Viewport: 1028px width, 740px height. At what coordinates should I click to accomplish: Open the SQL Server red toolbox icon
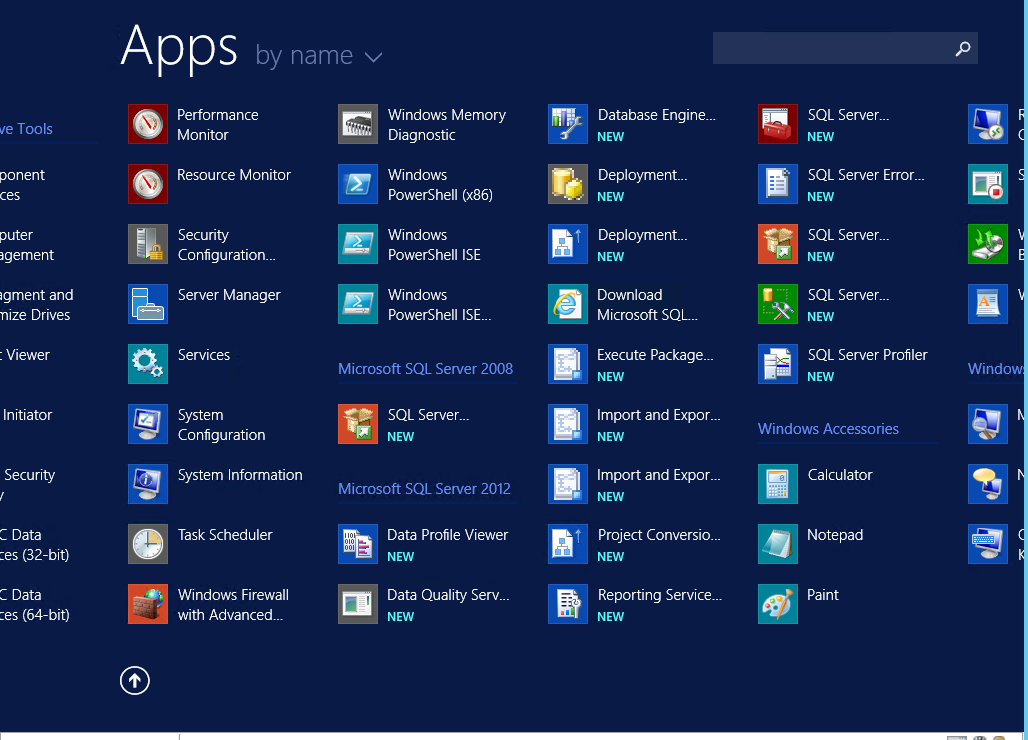778,124
